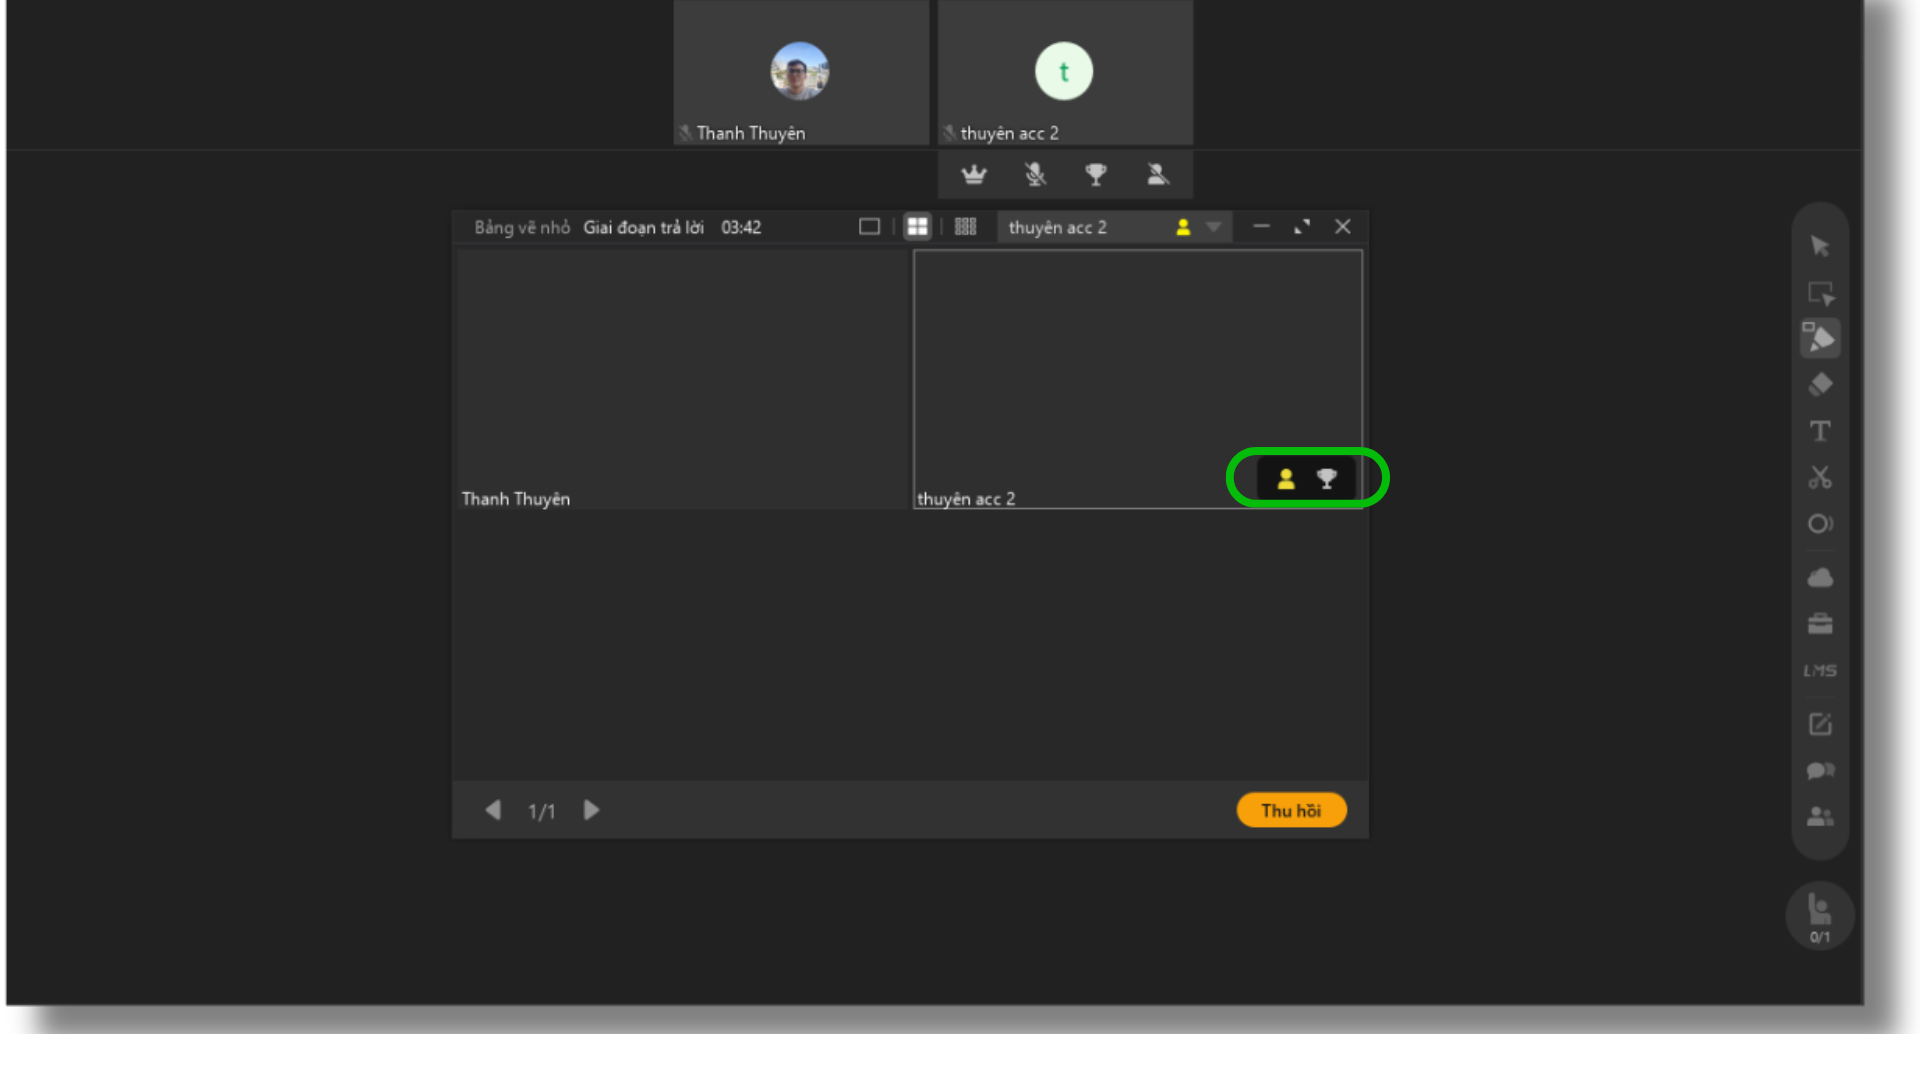
Task: Give crown presenter role to thuyên acc 2
Action: [973, 175]
